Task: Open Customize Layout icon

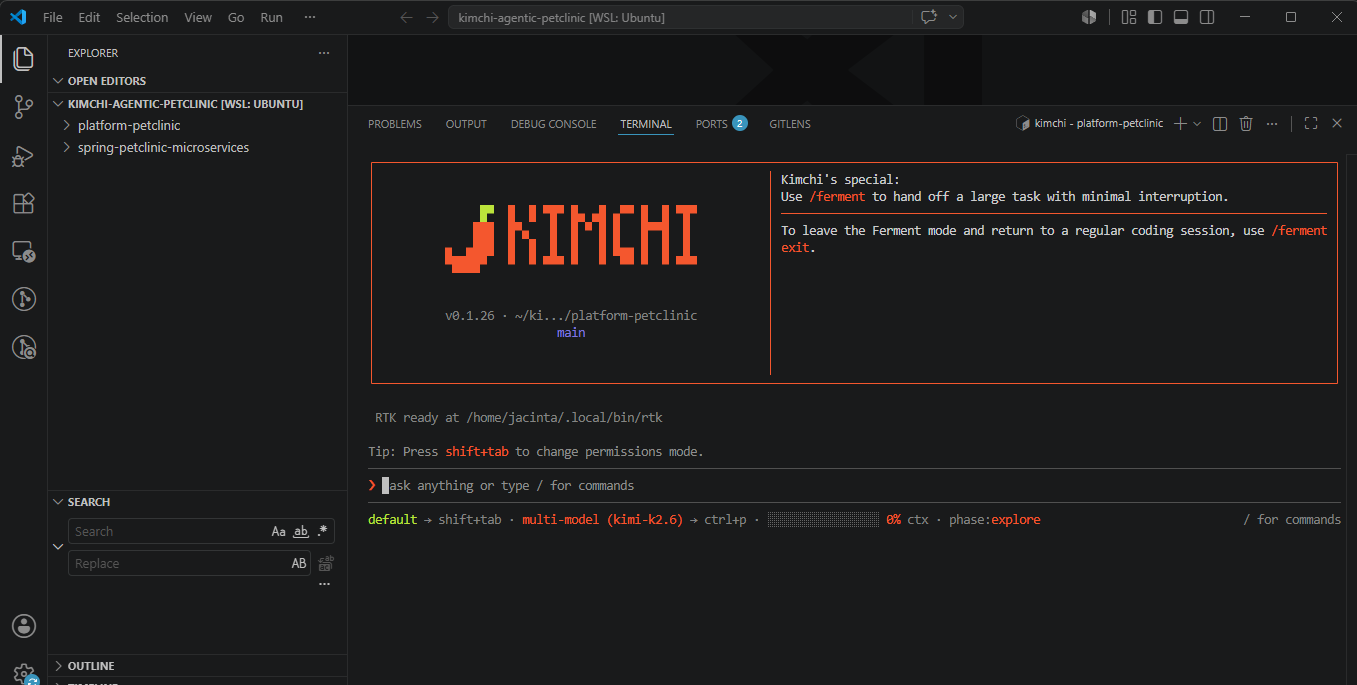Action: click(x=1129, y=17)
